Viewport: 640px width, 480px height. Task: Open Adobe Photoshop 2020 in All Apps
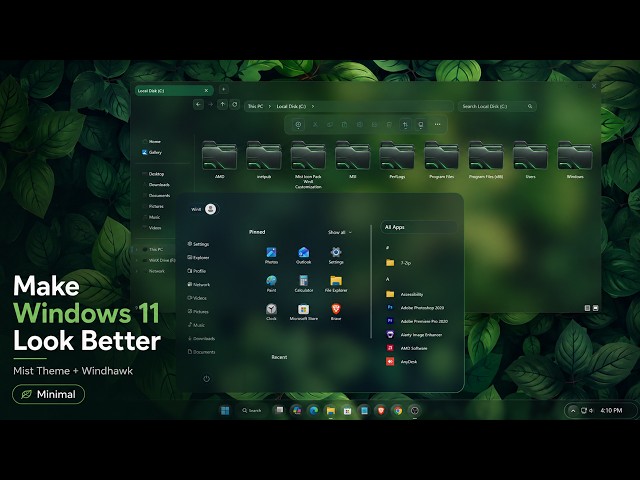[415, 307]
